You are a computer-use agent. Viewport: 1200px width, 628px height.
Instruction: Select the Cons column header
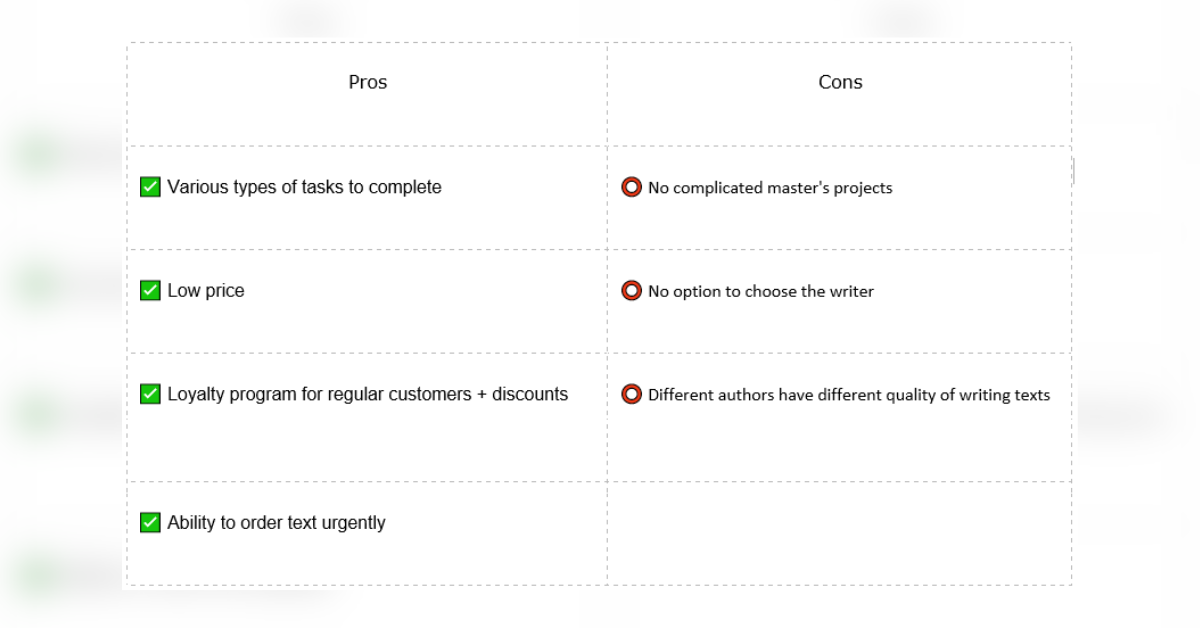(x=840, y=82)
